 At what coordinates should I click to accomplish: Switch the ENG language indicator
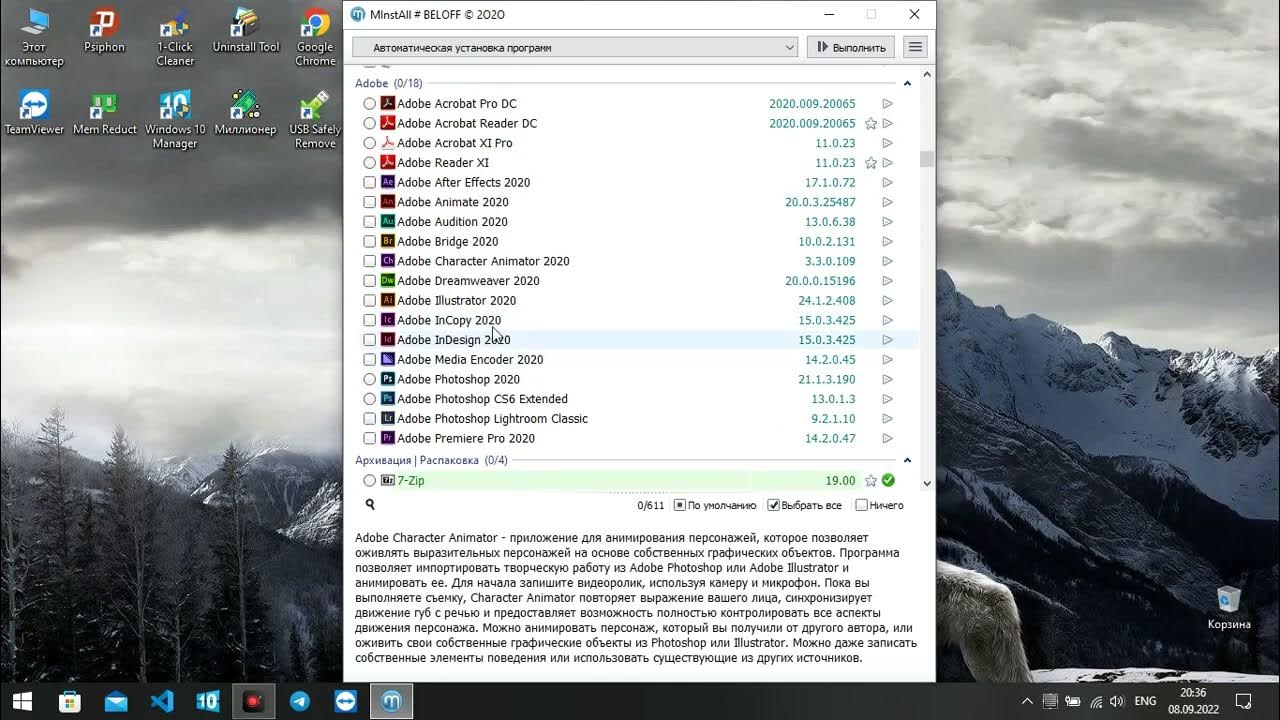click(x=1146, y=701)
